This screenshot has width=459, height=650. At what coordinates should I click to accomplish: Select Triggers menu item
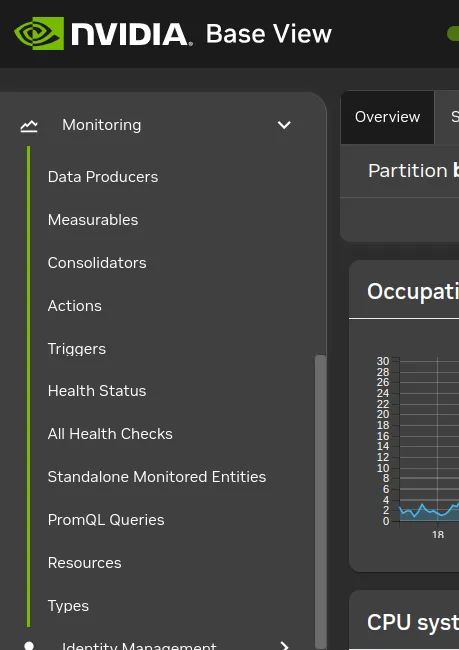(x=77, y=349)
